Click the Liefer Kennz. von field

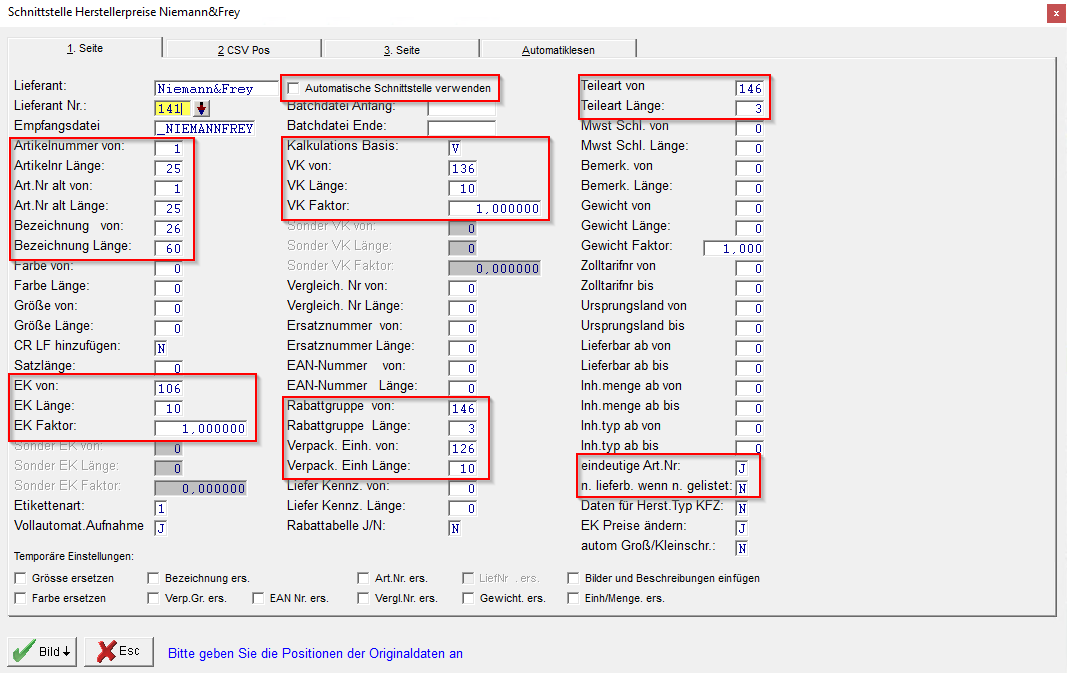[x=463, y=489]
